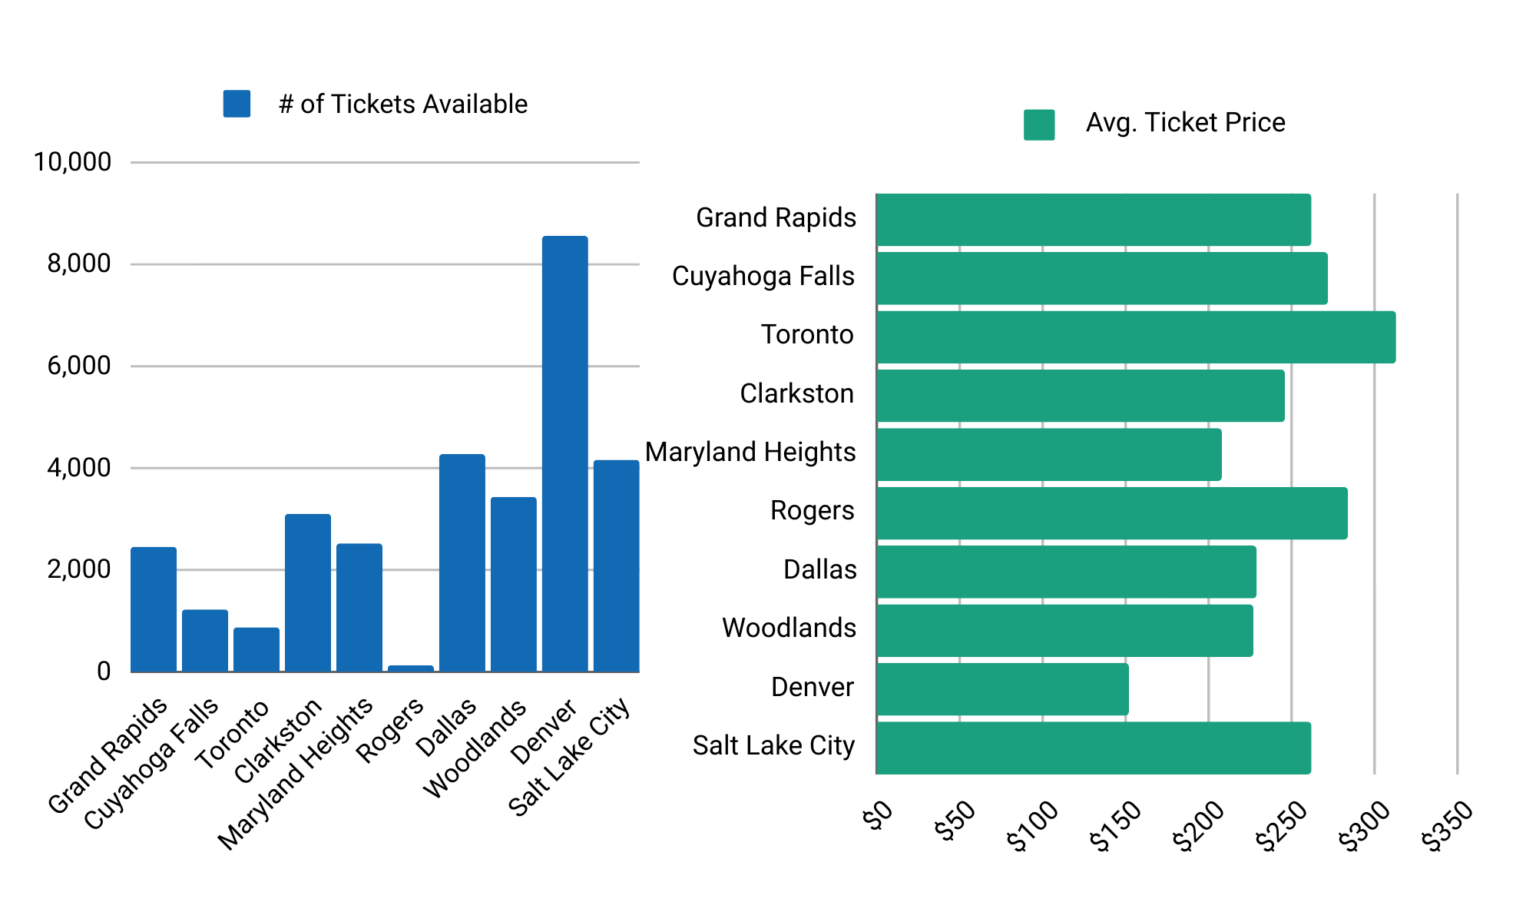Image resolution: width=1536 pixels, height=922 pixels.
Task: Click the tall blue Denver bar
Action: 565,453
